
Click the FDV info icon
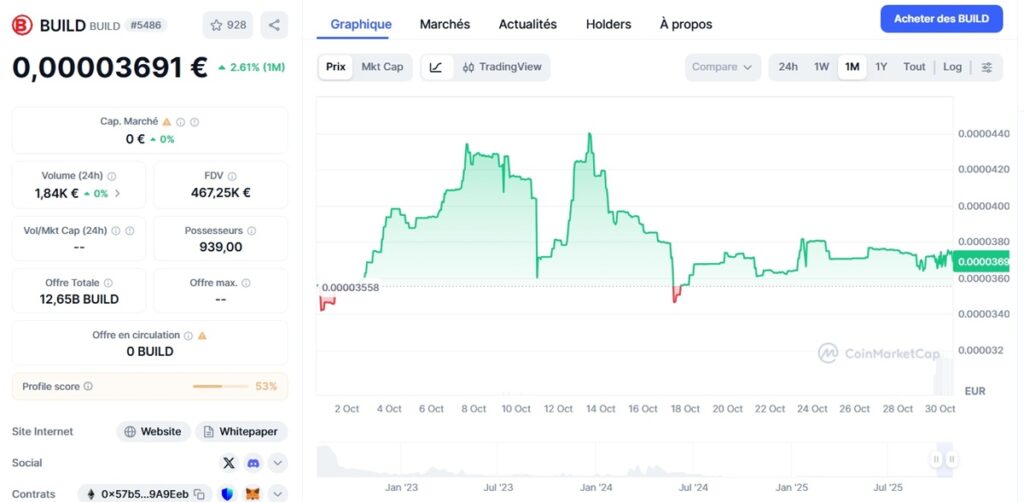(x=232, y=176)
